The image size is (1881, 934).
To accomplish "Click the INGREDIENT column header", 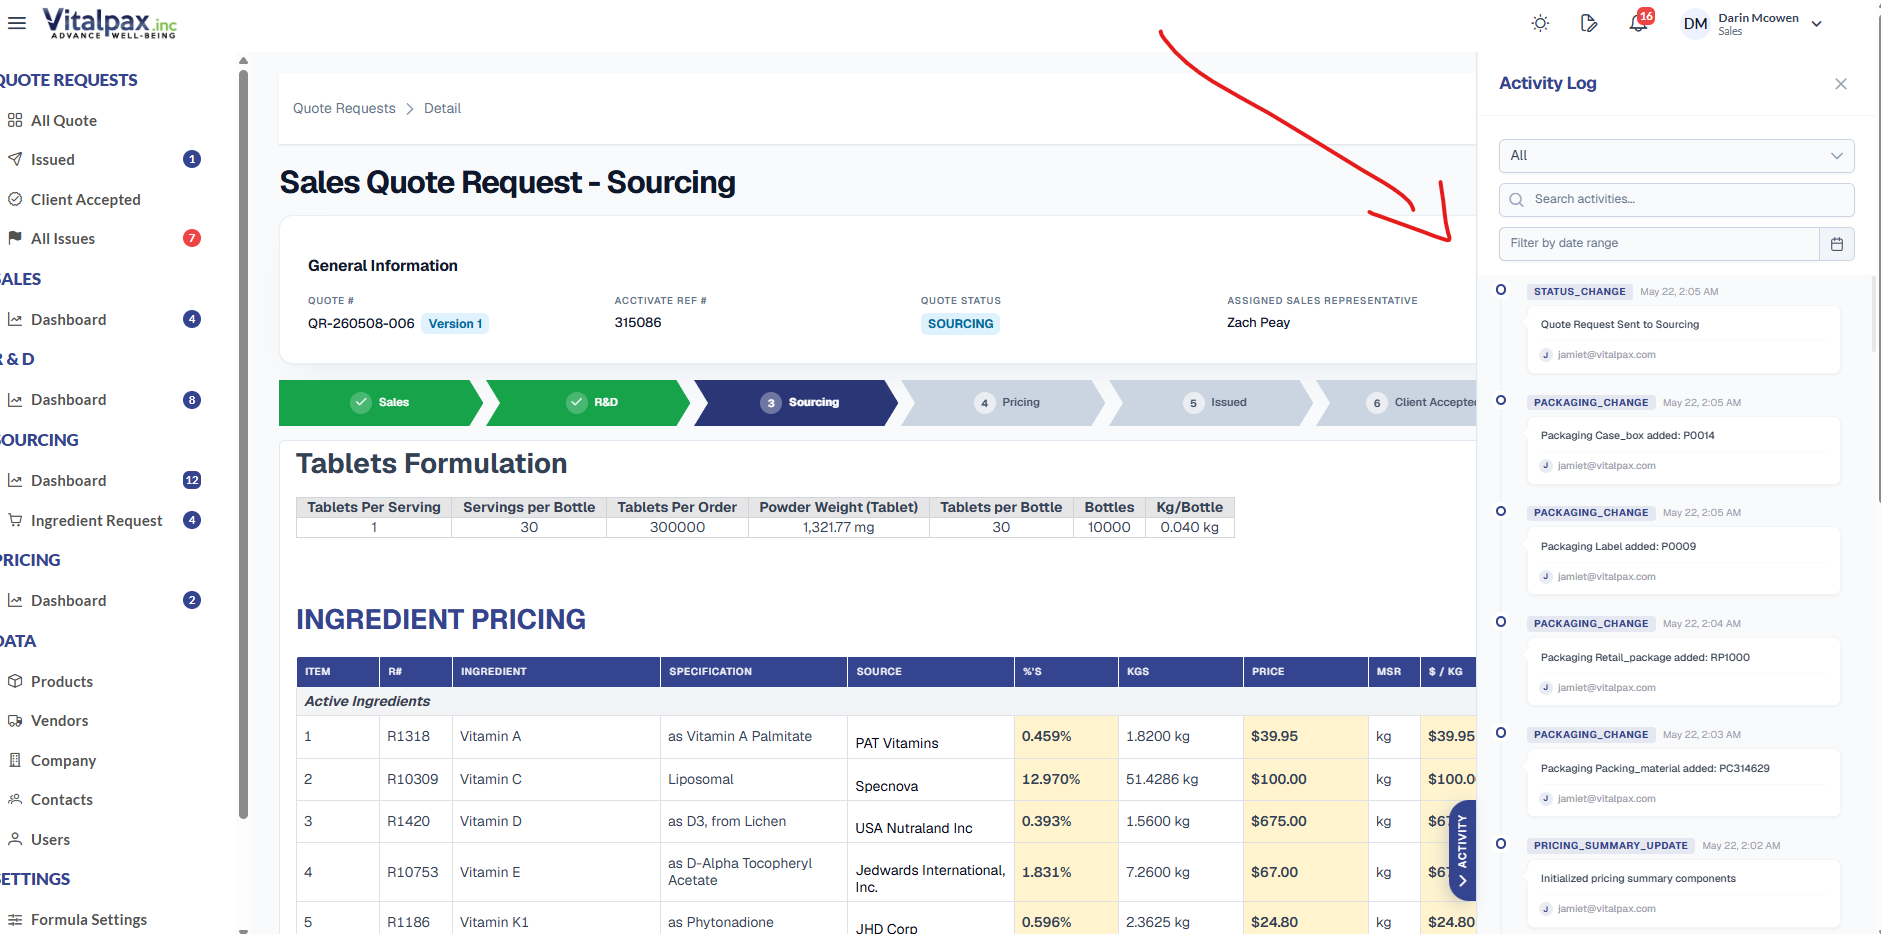I will 556,672.
